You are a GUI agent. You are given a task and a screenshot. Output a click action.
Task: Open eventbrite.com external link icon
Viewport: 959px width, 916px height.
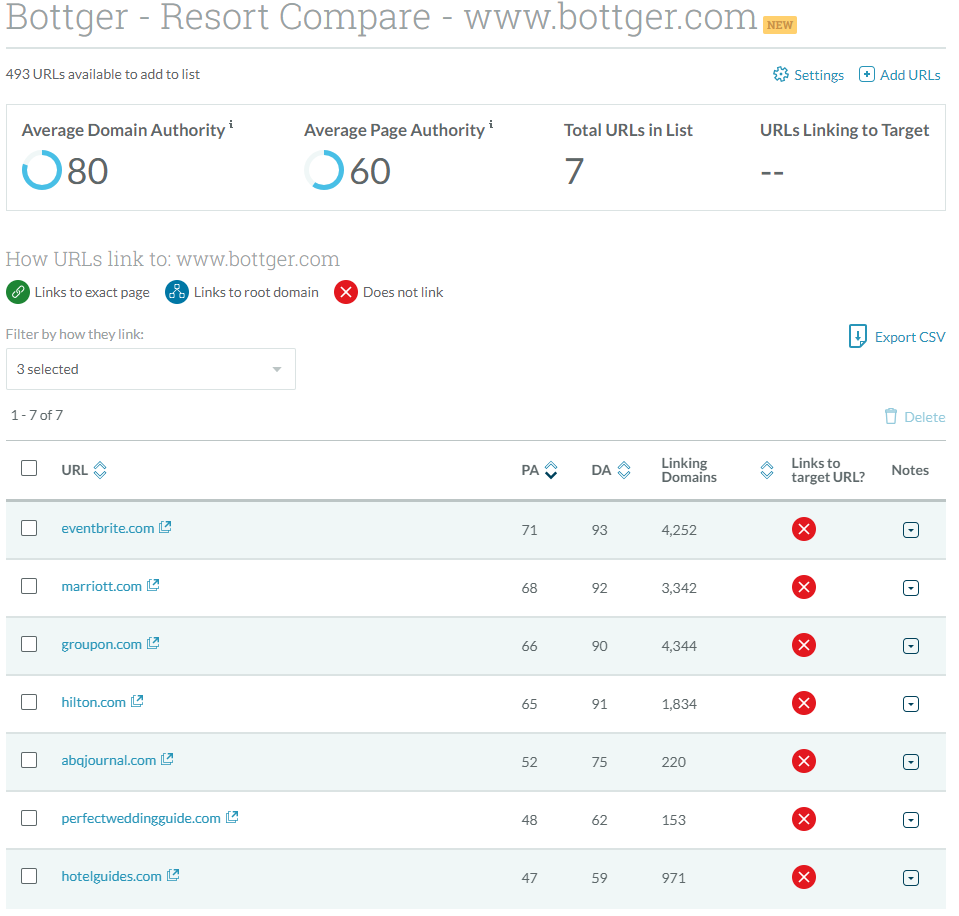(166, 527)
